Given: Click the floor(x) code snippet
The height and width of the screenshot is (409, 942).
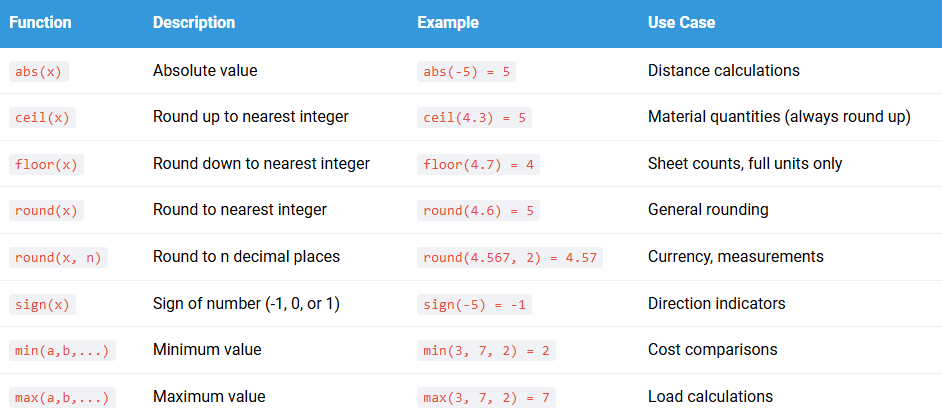Looking at the screenshot, I should (x=46, y=165).
